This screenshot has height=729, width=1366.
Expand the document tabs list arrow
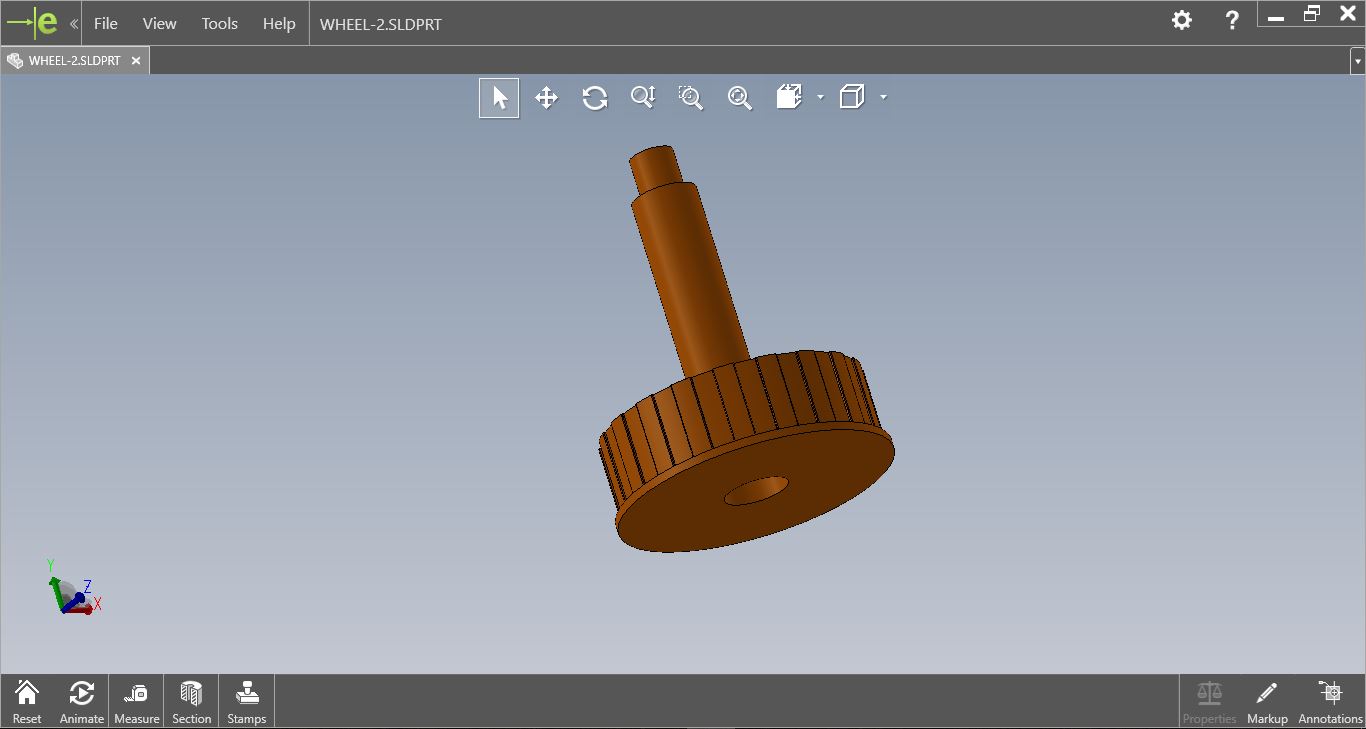tap(1358, 61)
